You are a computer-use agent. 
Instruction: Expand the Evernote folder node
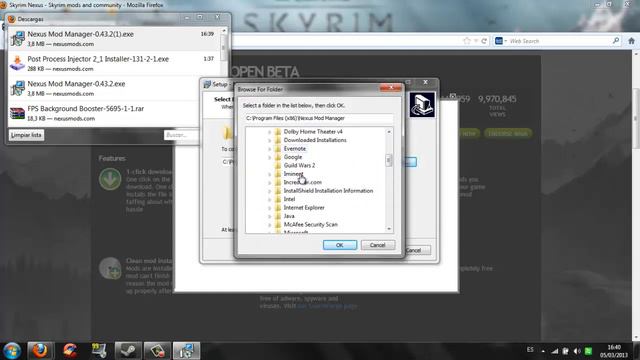(x=269, y=149)
